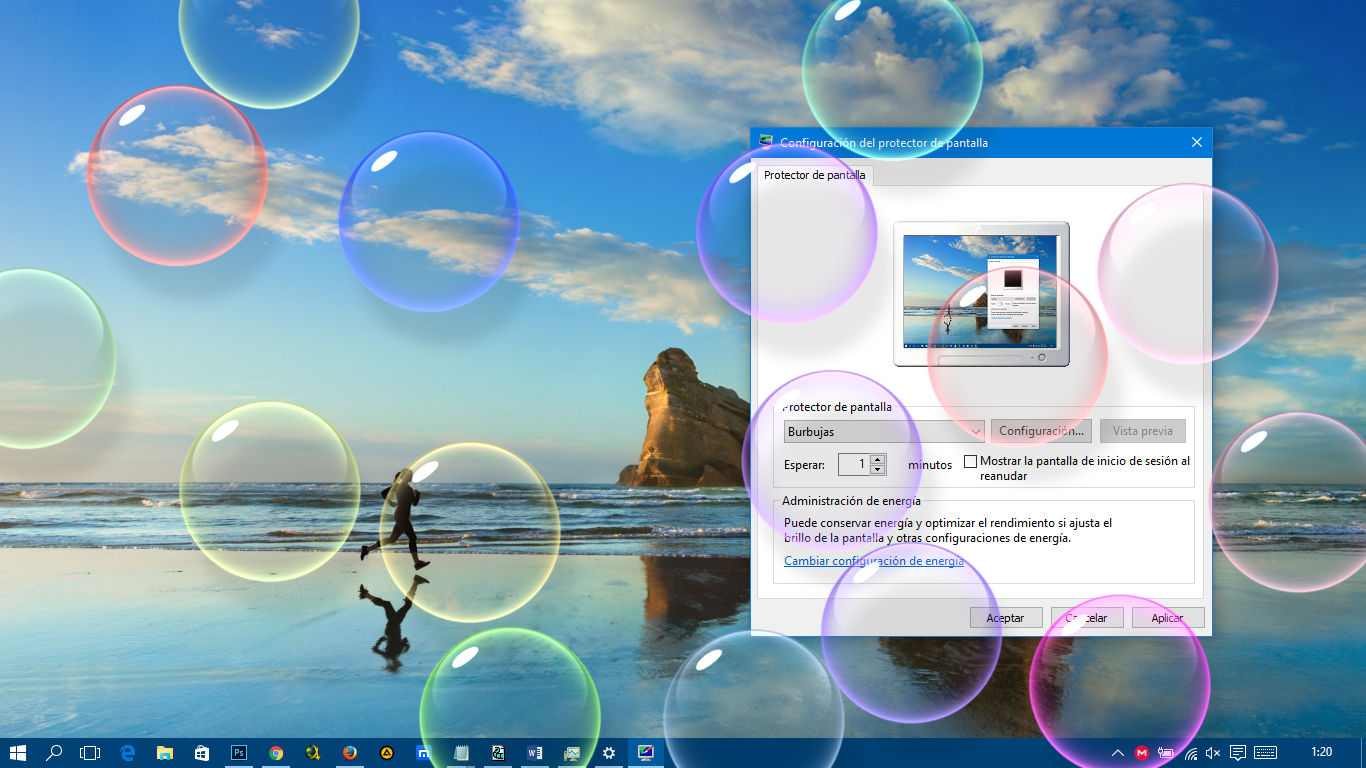Unmute the volume from the system tray
The width and height of the screenshot is (1366, 768).
pos(1212,753)
